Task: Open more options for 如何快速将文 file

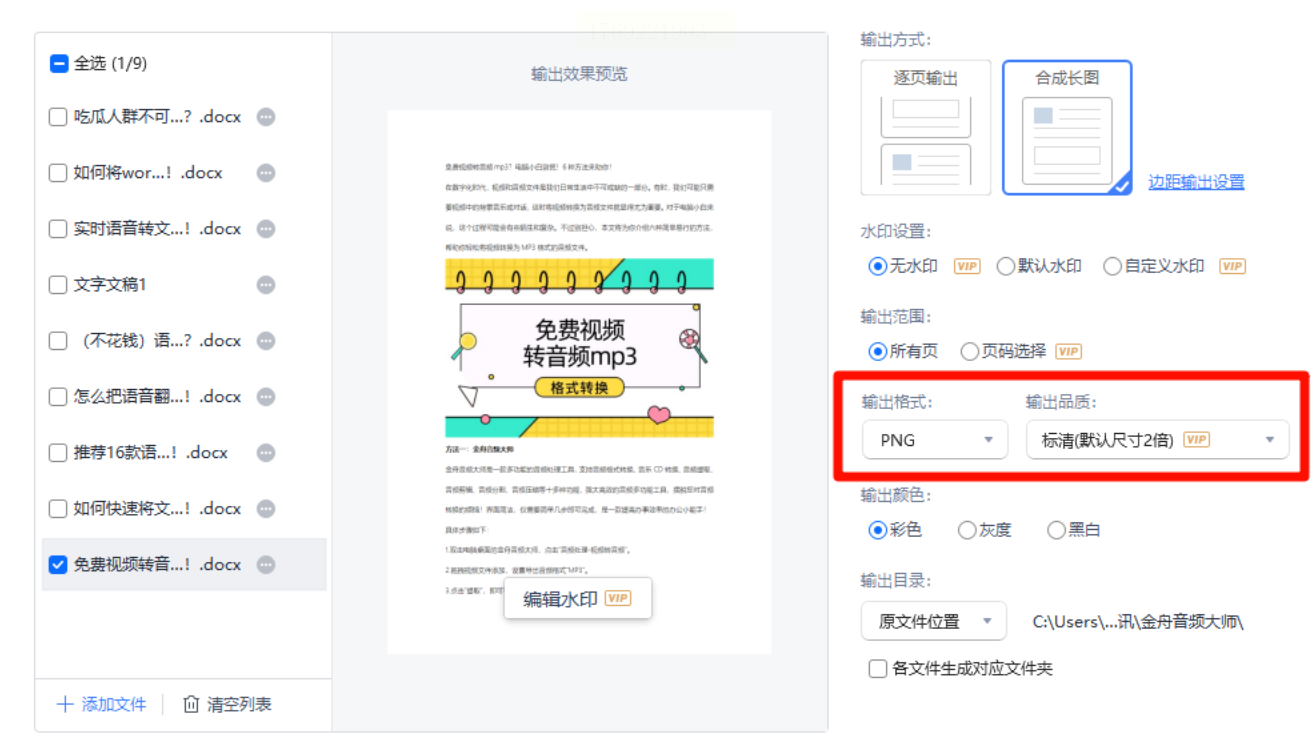Action: [x=266, y=509]
